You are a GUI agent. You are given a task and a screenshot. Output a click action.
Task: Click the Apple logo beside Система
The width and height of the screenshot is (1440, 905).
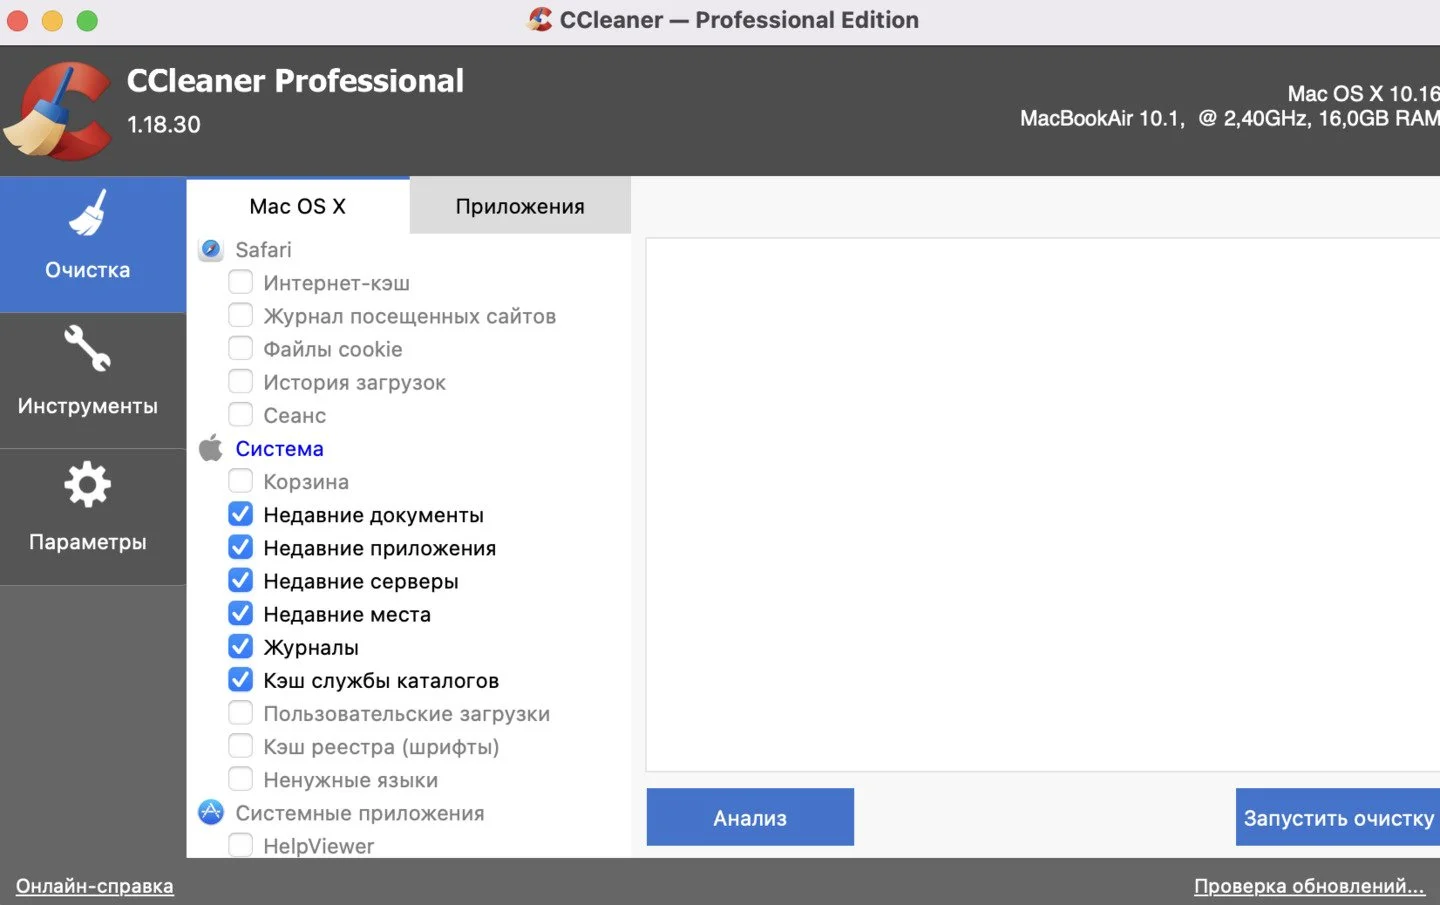coord(211,448)
